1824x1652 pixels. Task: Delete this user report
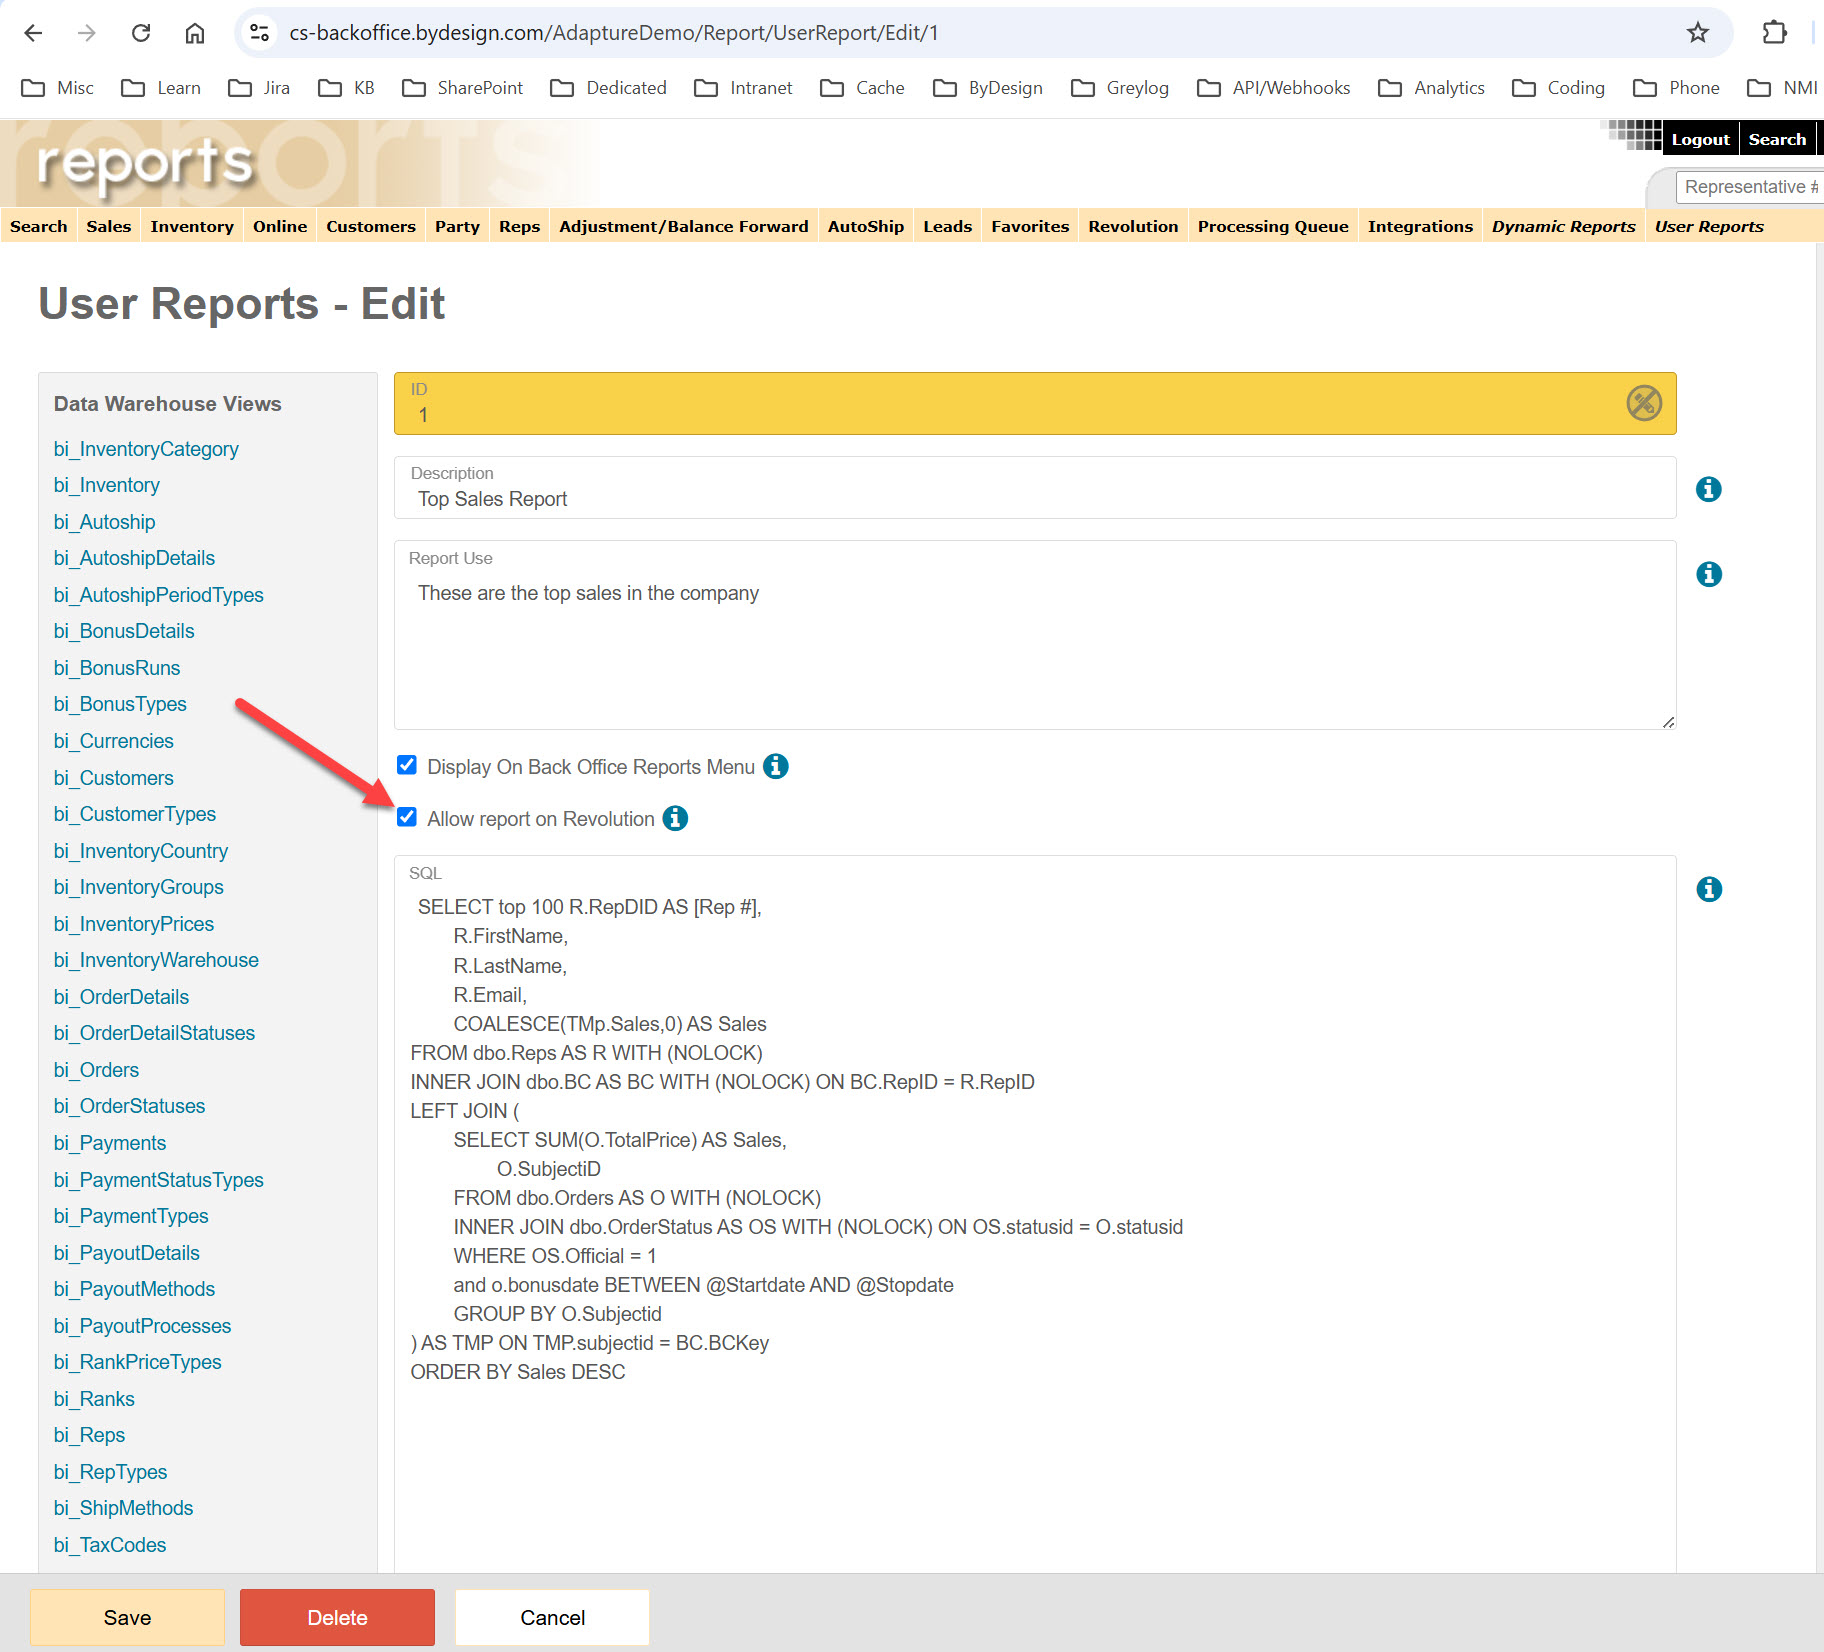337,1617
